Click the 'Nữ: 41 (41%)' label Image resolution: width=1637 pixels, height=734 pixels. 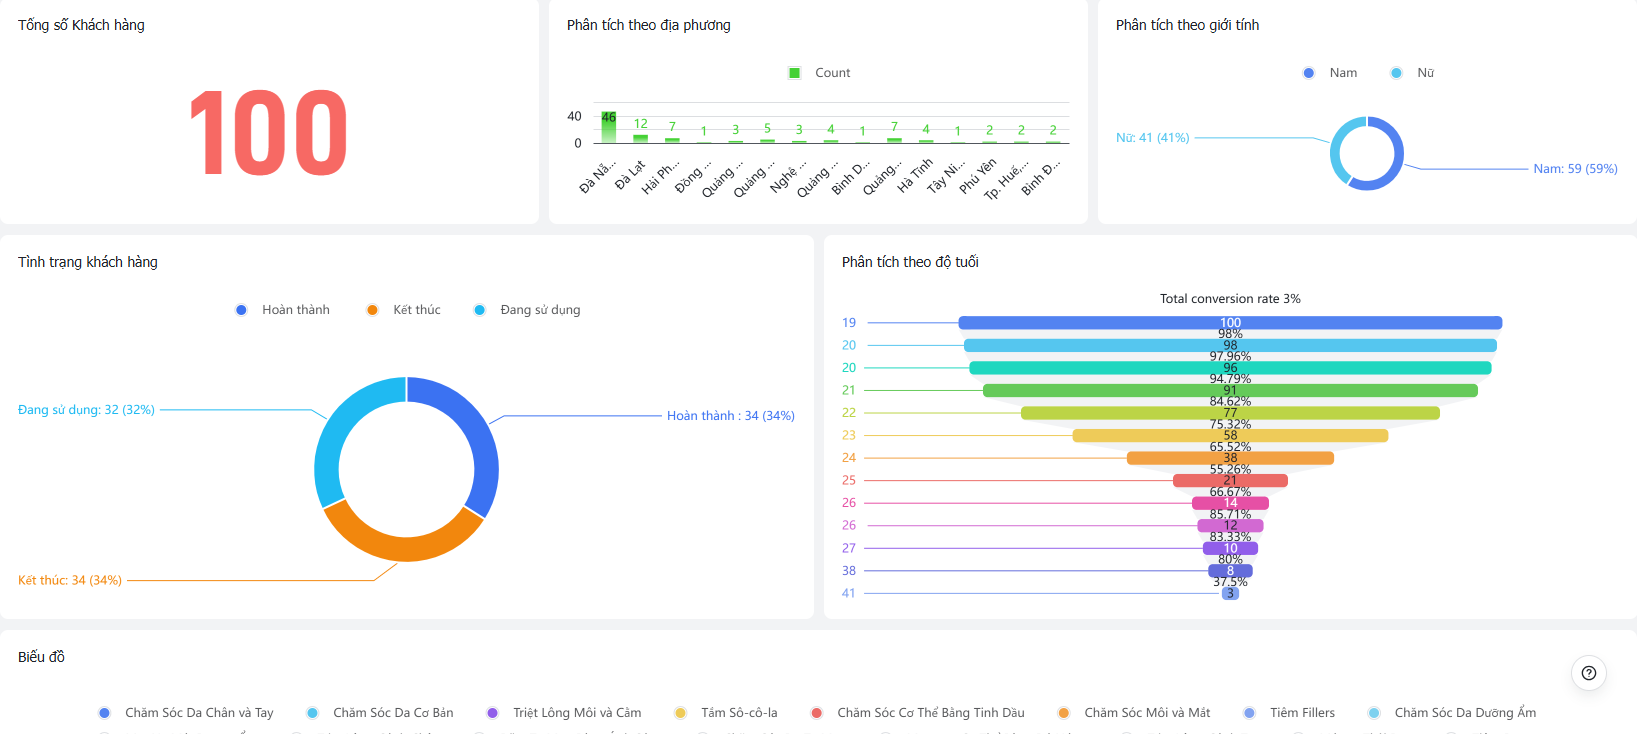[x=1153, y=138]
